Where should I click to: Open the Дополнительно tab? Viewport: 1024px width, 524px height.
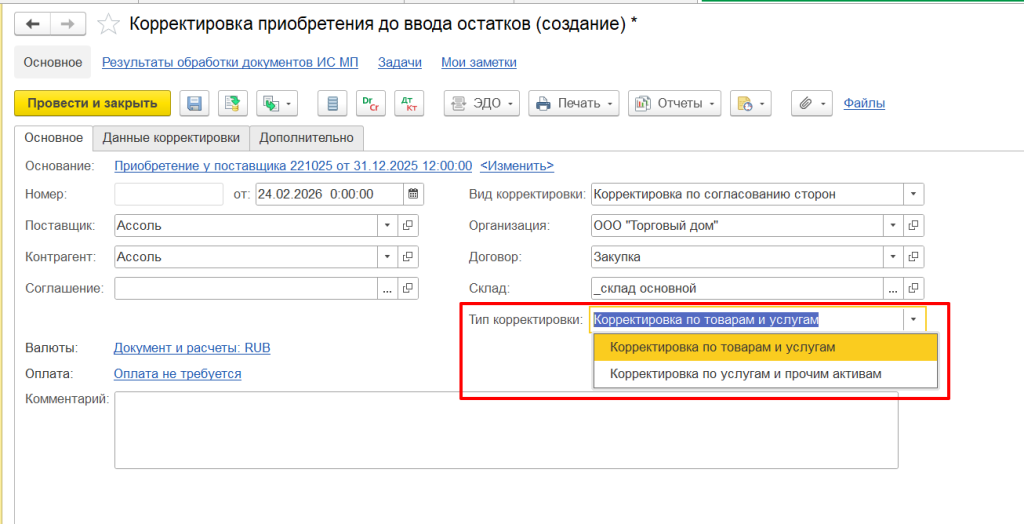click(306, 138)
